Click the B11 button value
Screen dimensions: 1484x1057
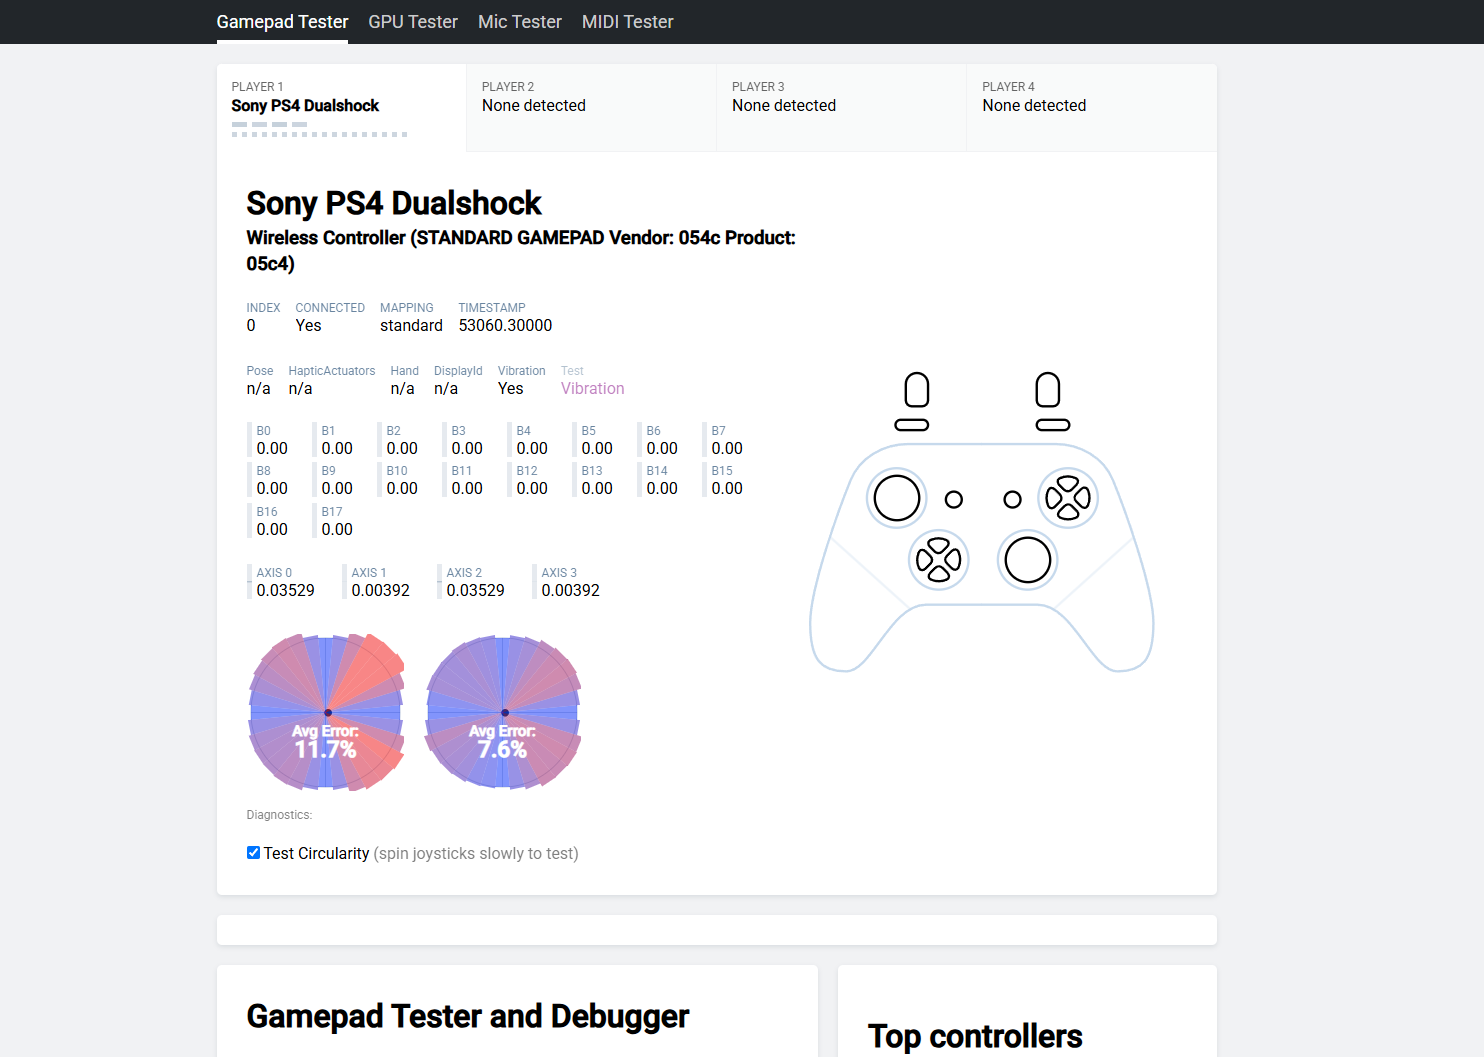pos(467,489)
